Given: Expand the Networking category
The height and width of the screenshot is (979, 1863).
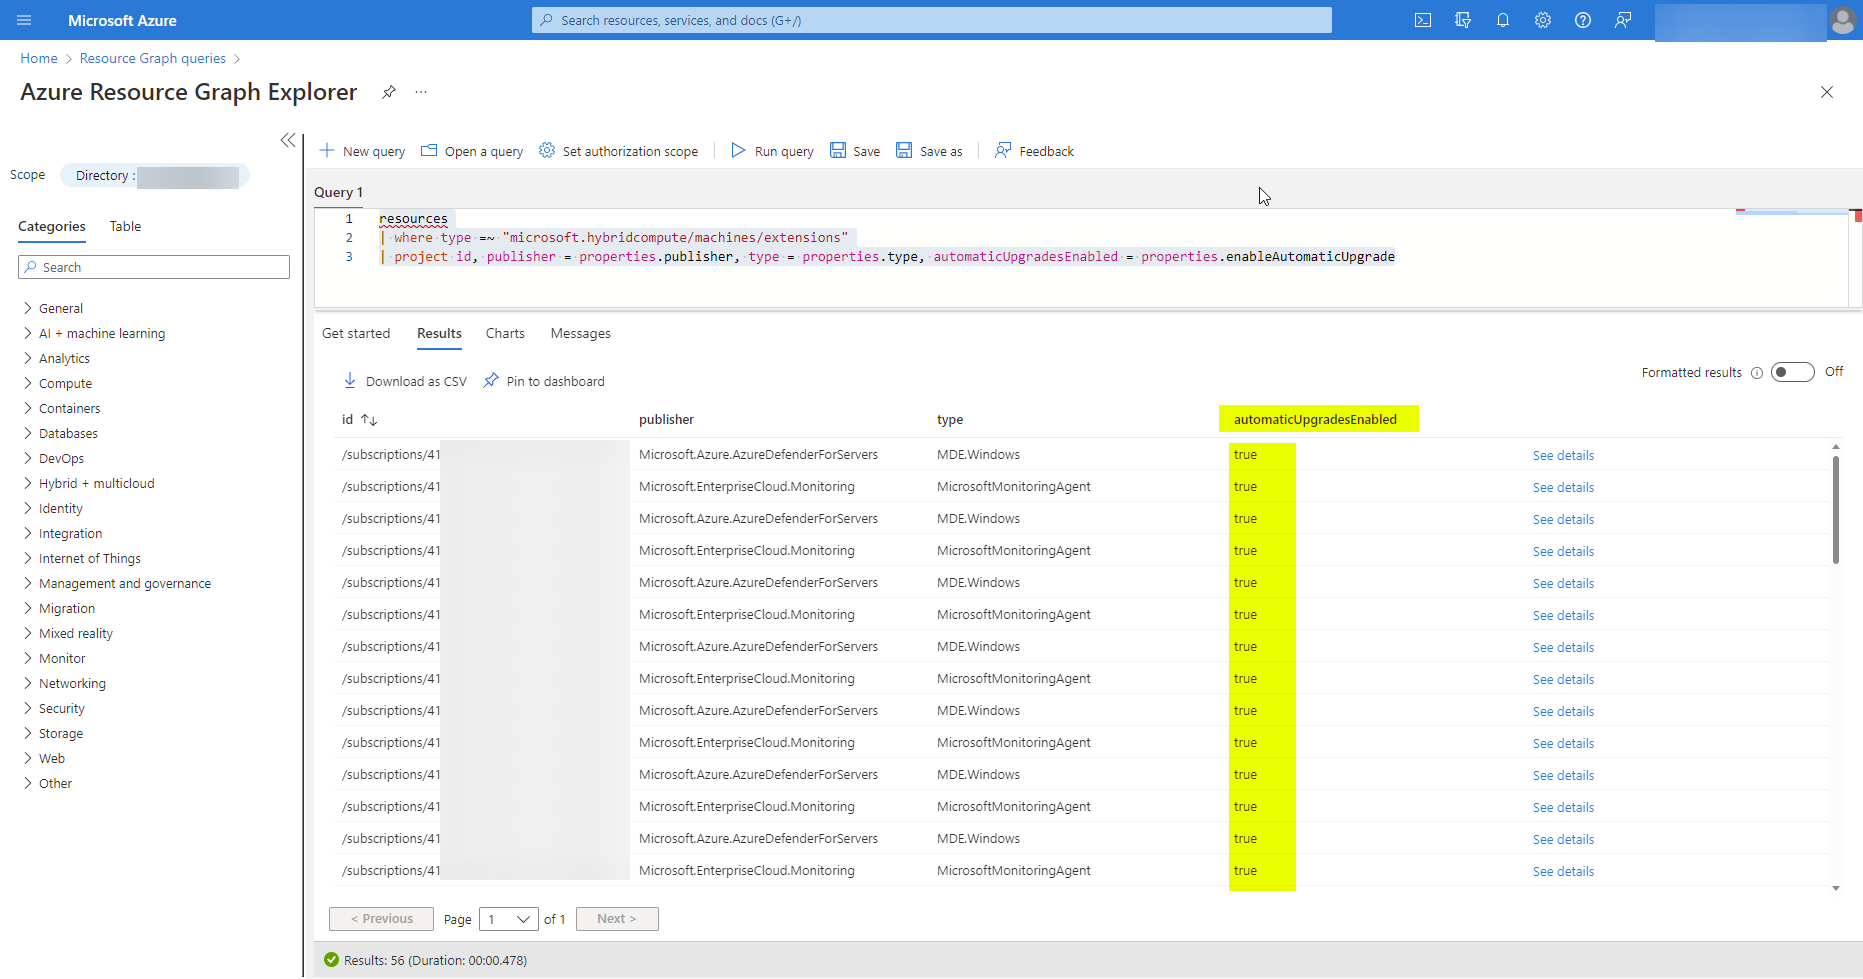Looking at the screenshot, I should 28,683.
